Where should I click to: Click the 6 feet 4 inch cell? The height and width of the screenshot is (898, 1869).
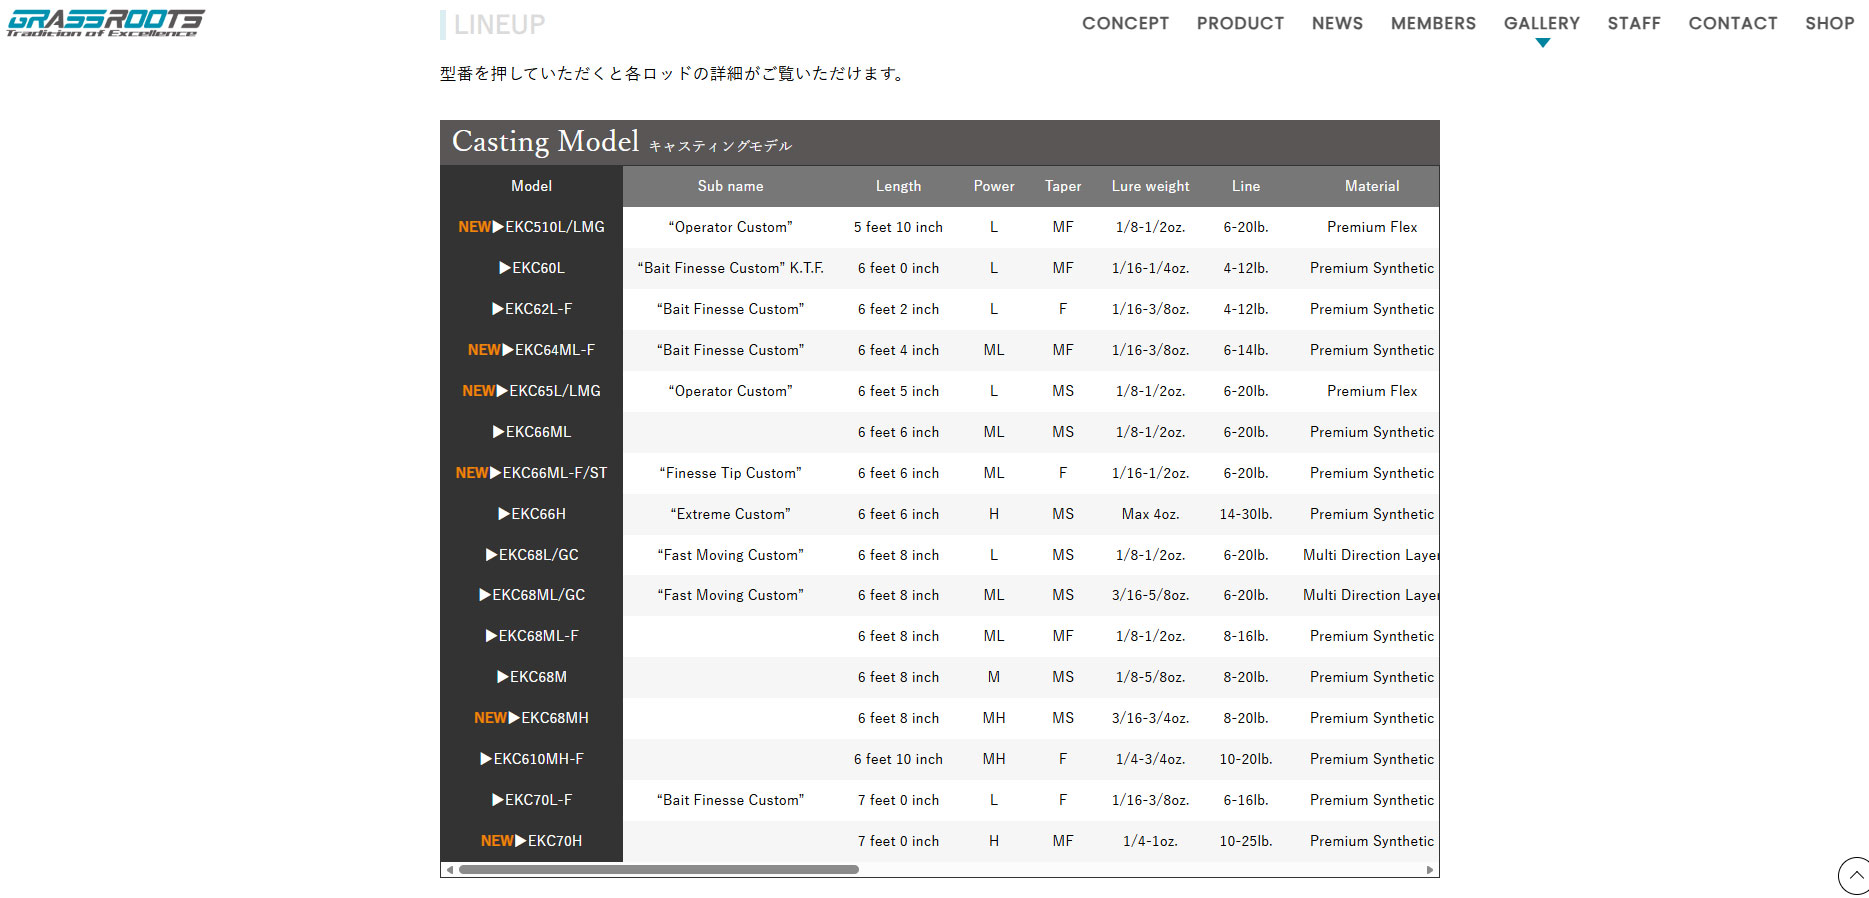pyautogui.click(x=898, y=350)
